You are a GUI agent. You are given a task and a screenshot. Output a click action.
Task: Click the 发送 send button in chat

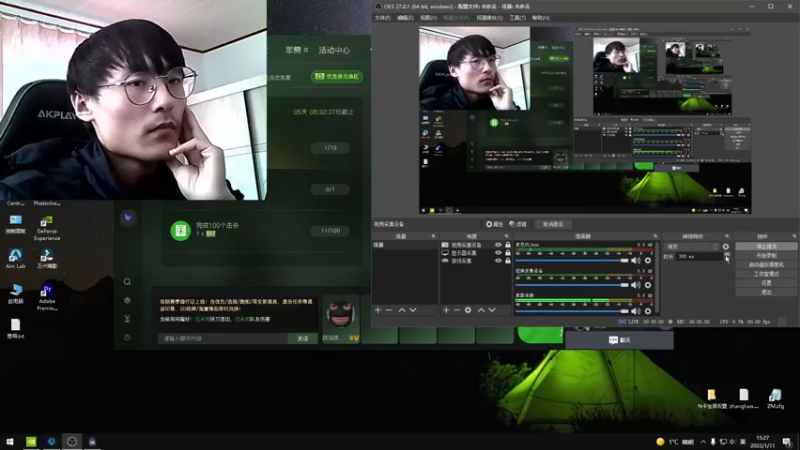(x=303, y=338)
